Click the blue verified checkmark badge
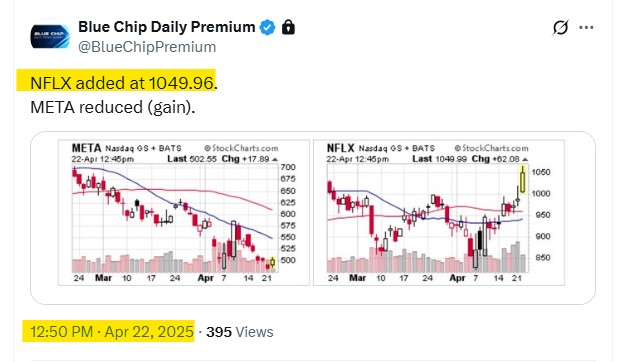Screen dimensions: 617x362 [x=268, y=27]
